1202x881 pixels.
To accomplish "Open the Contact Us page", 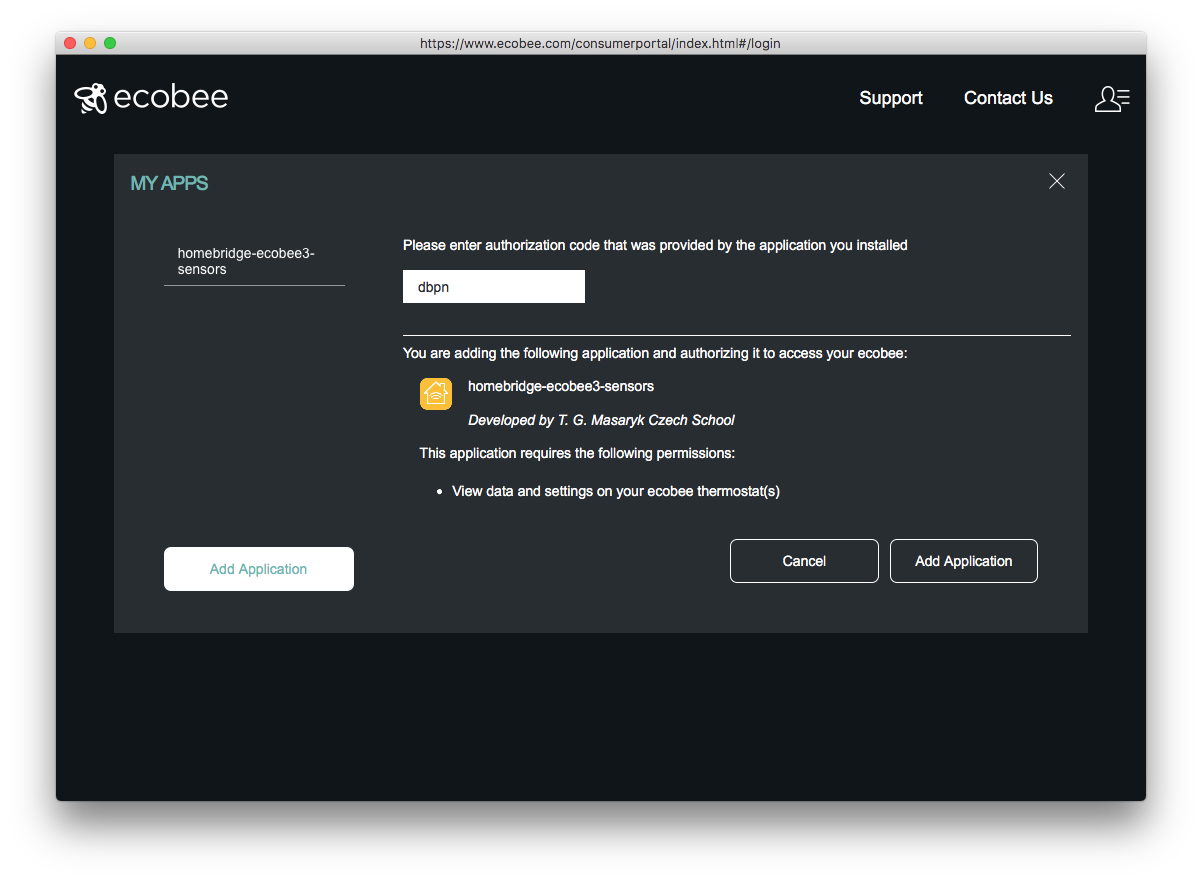I will pyautogui.click(x=1008, y=98).
